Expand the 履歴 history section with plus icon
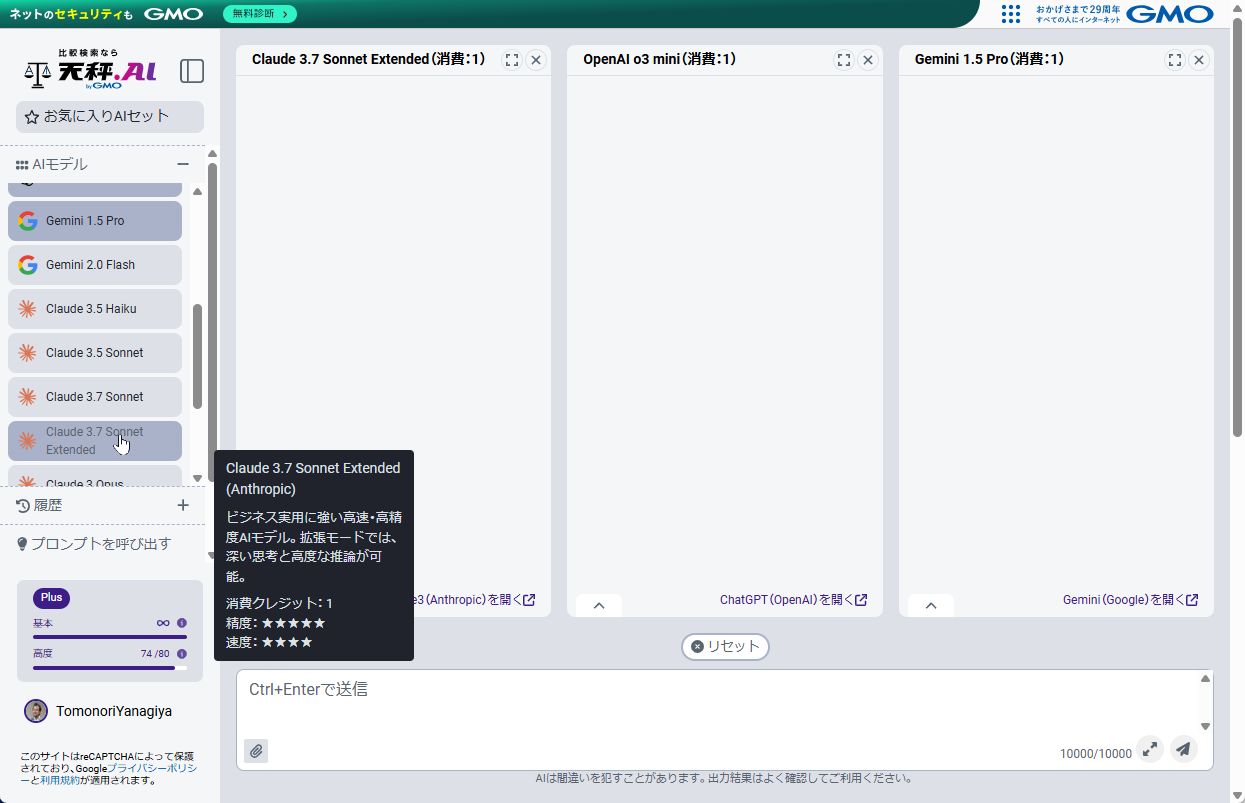1245x803 pixels. click(x=183, y=505)
